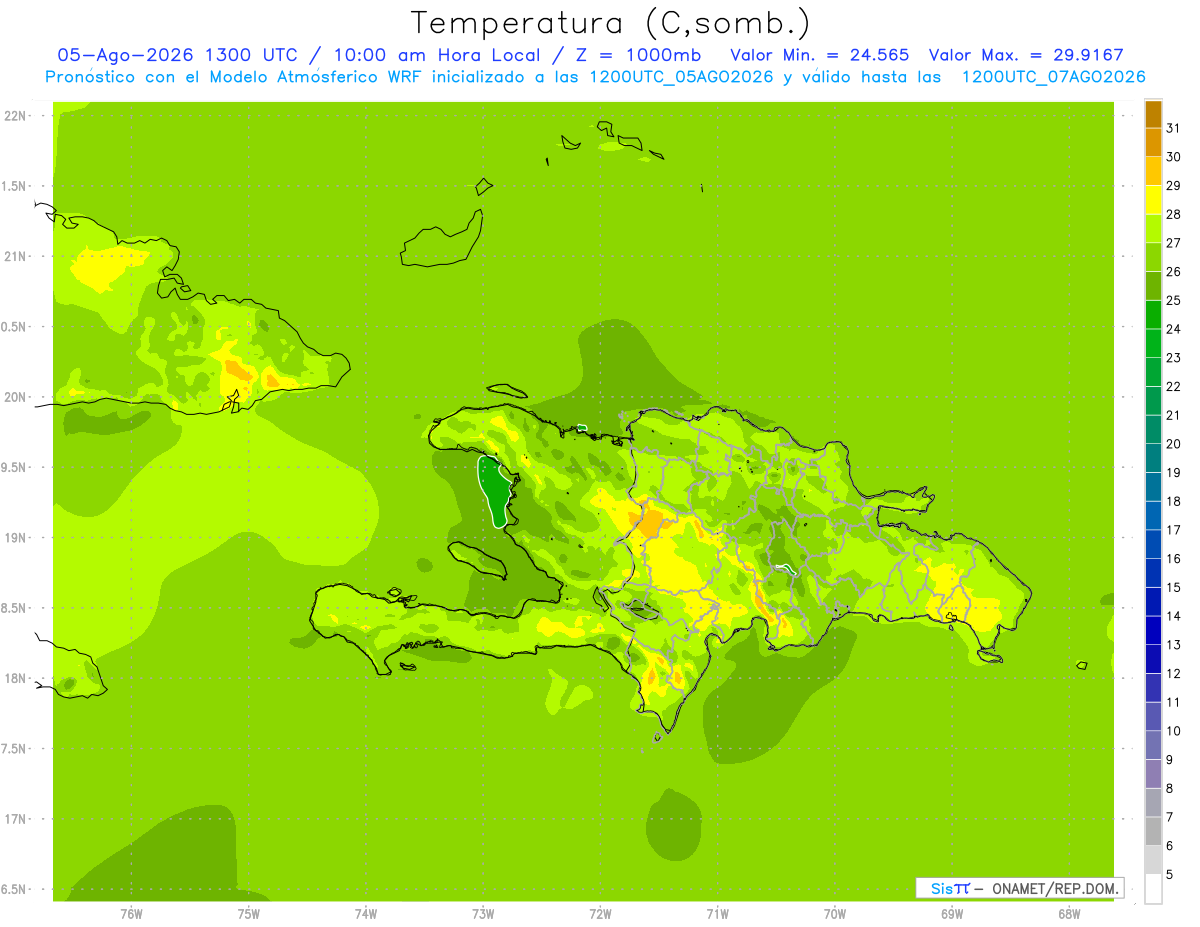1200x927 pixels.
Task: Select the orange legend swatch between 30 and 31
Action: click(x=1153, y=143)
